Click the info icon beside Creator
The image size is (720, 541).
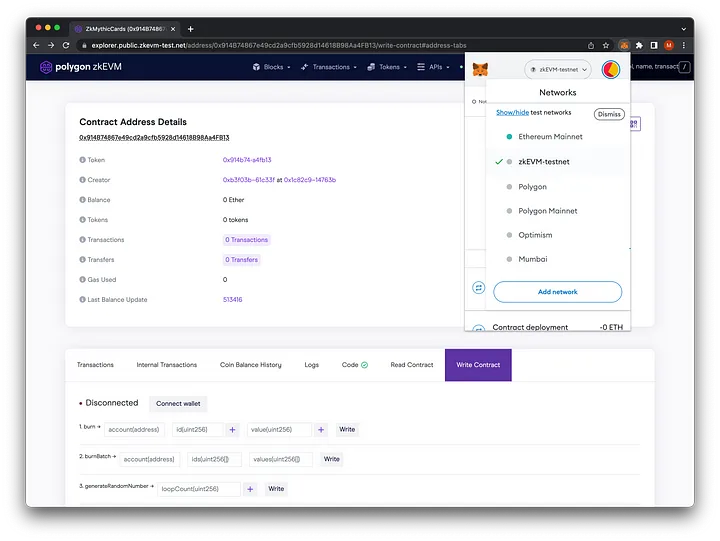(83, 180)
